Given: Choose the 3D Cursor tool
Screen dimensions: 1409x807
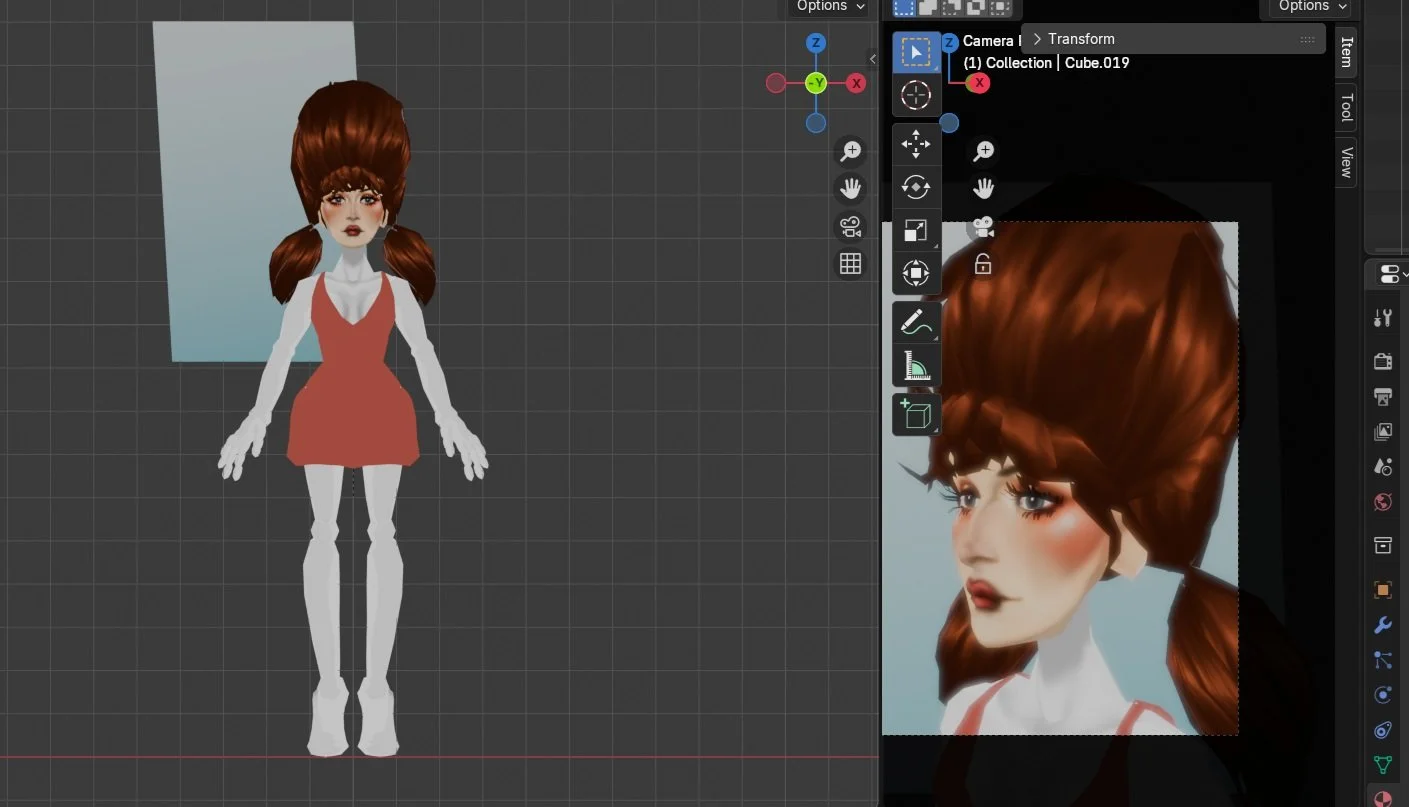Looking at the screenshot, I should [x=915, y=95].
